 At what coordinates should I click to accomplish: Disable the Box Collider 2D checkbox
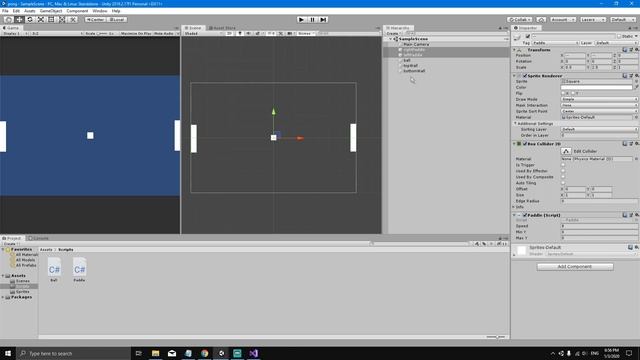[525, 144]
